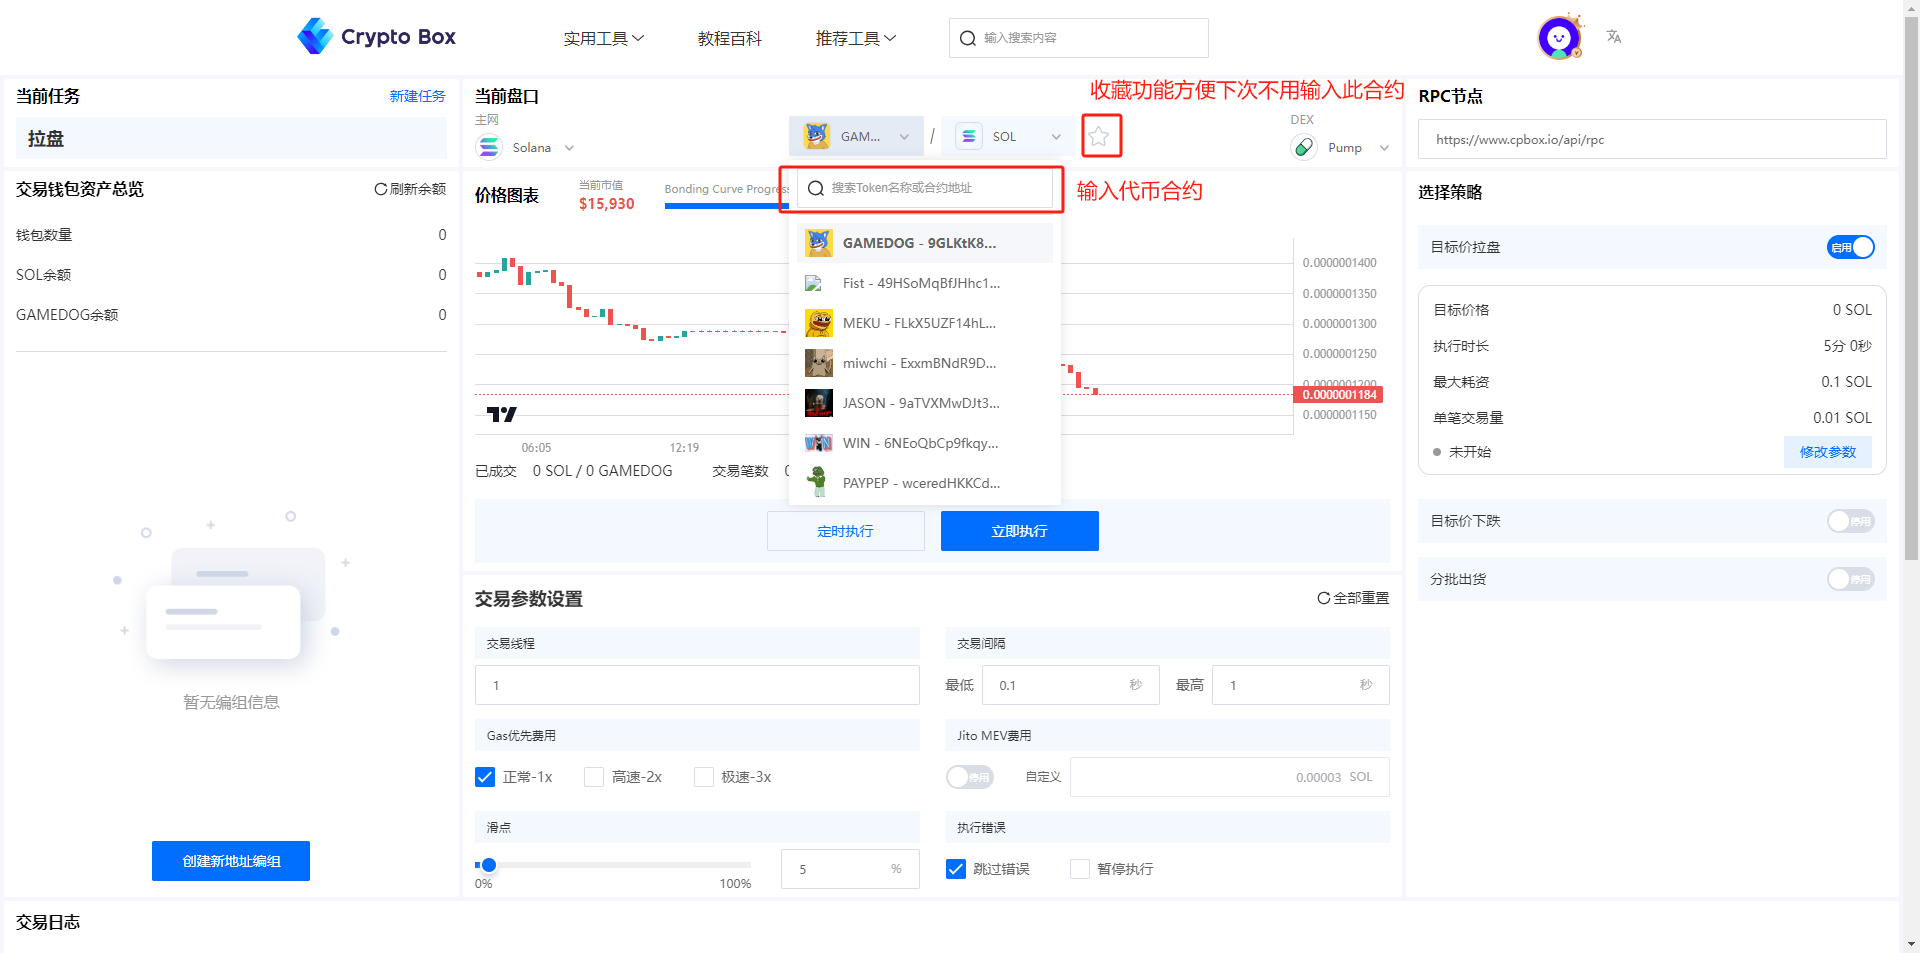The height and width of the screenshot is (953, 1920).
Task: Select the Fist token entry
Action: pyautogui.click(x=925, y=283)
